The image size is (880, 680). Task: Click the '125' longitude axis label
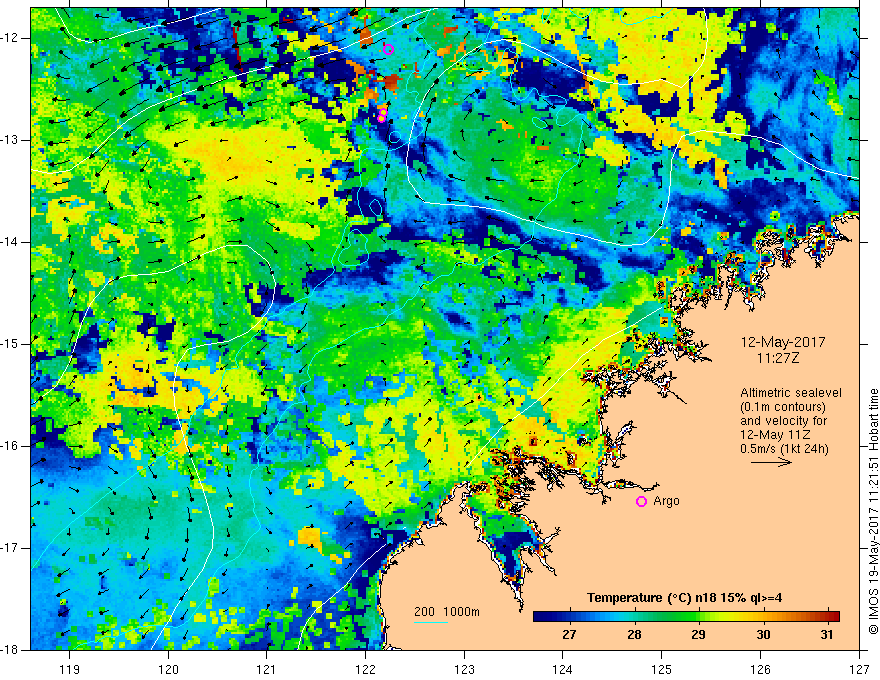click(661, 669)
